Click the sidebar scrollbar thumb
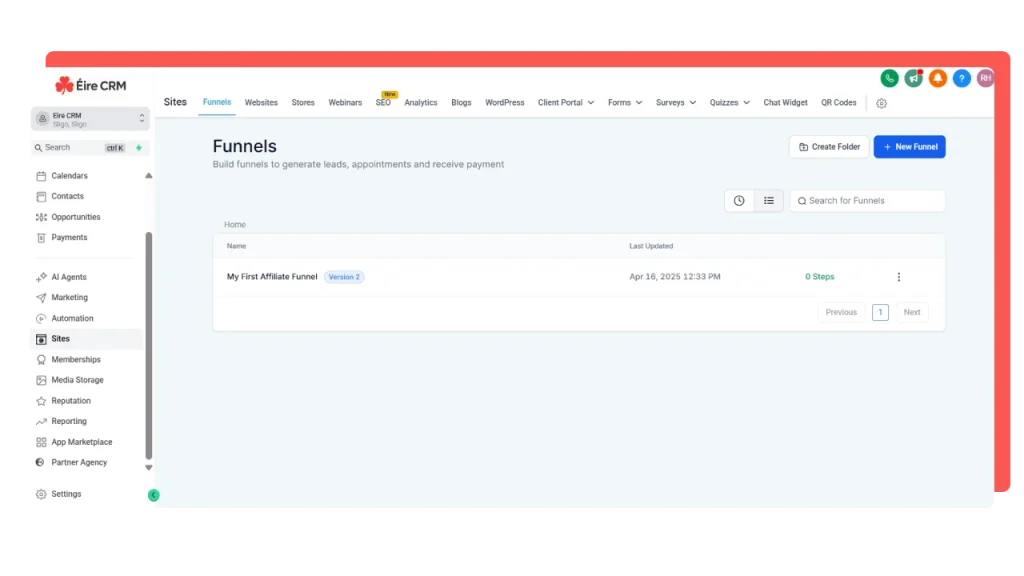 [x=148, y=346]
